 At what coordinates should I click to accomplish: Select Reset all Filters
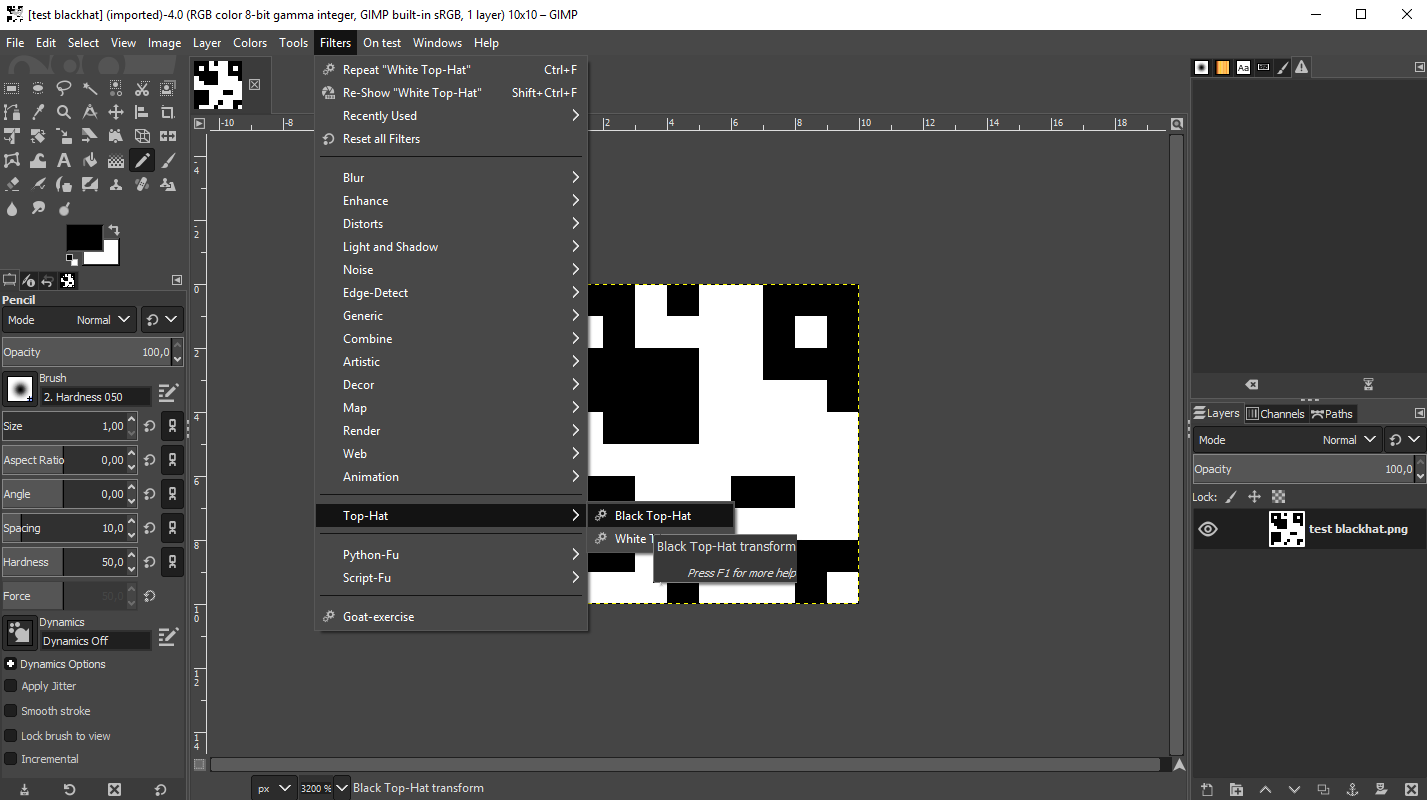(451, 139)
